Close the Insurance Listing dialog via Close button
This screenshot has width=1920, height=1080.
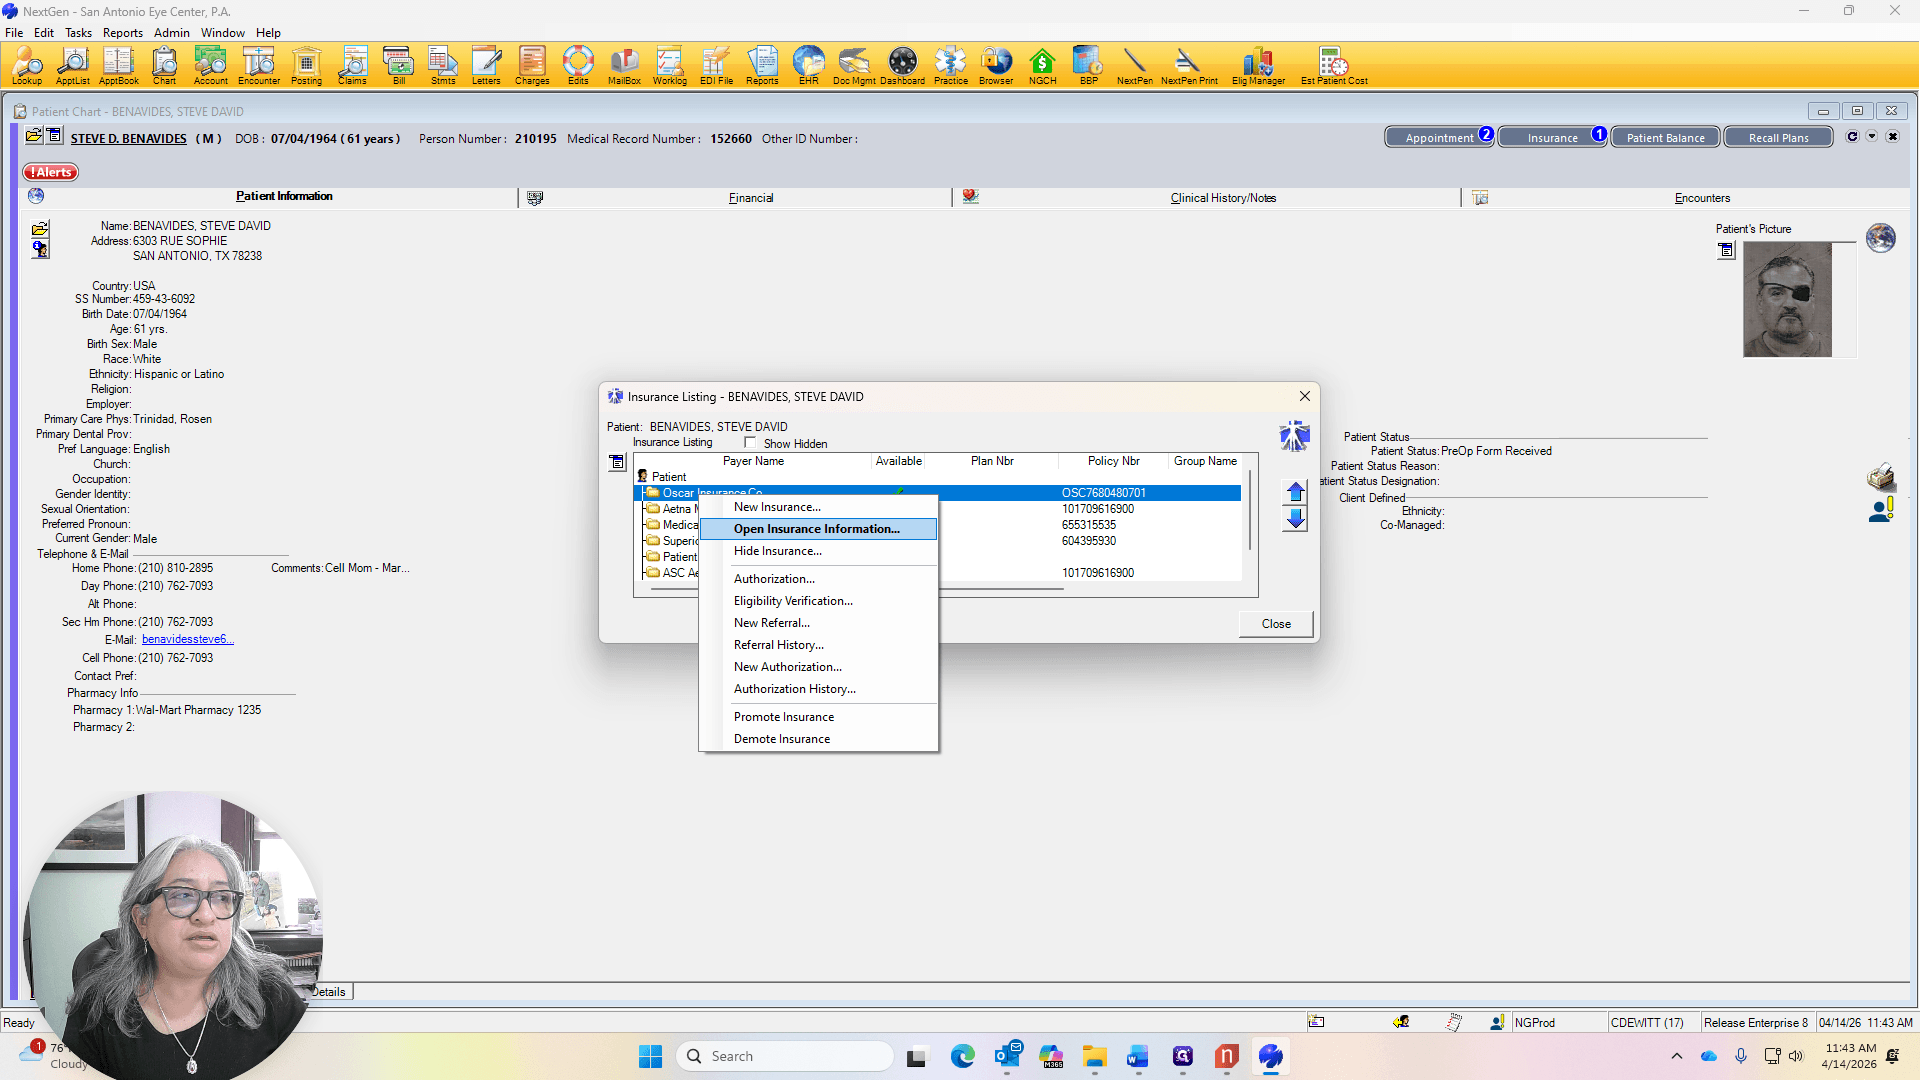[1276, 624]
